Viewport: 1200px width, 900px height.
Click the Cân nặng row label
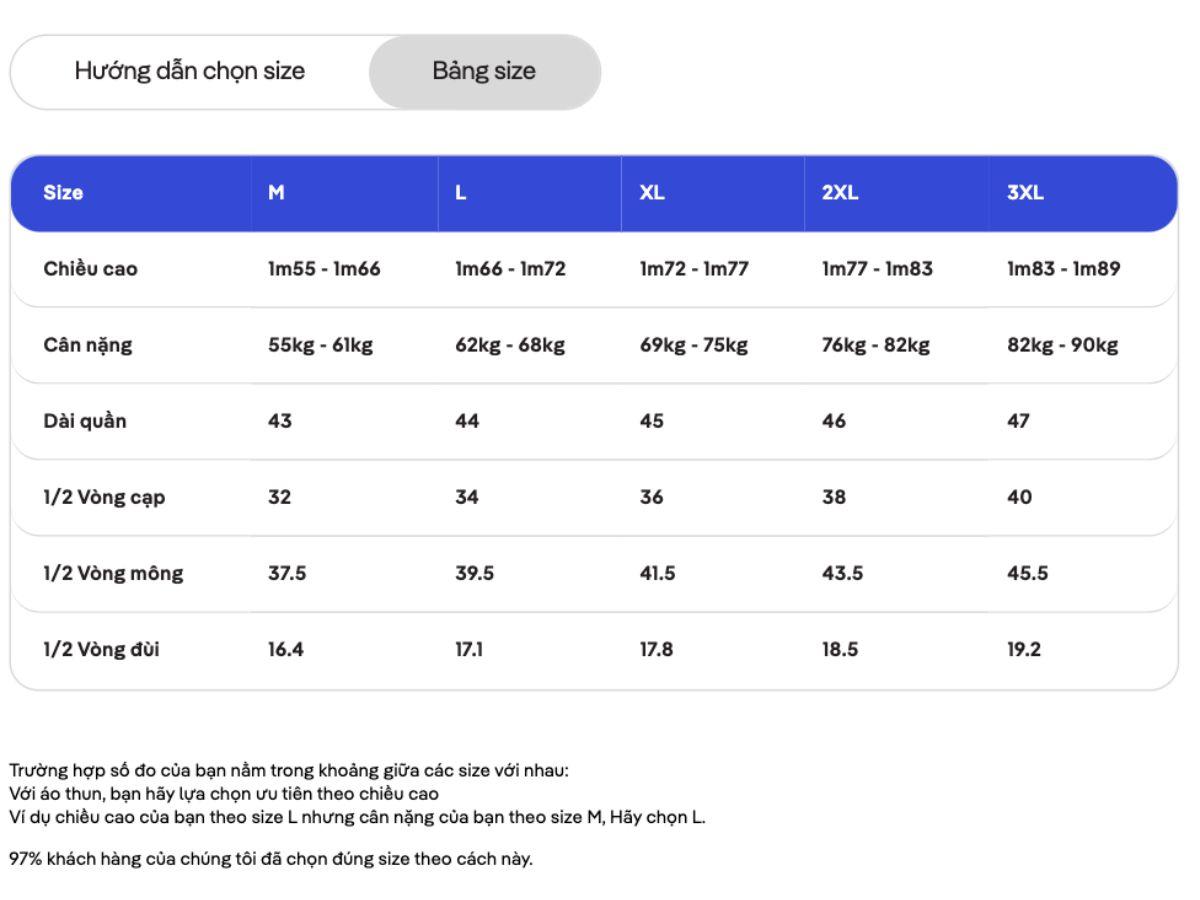(88, 345)
